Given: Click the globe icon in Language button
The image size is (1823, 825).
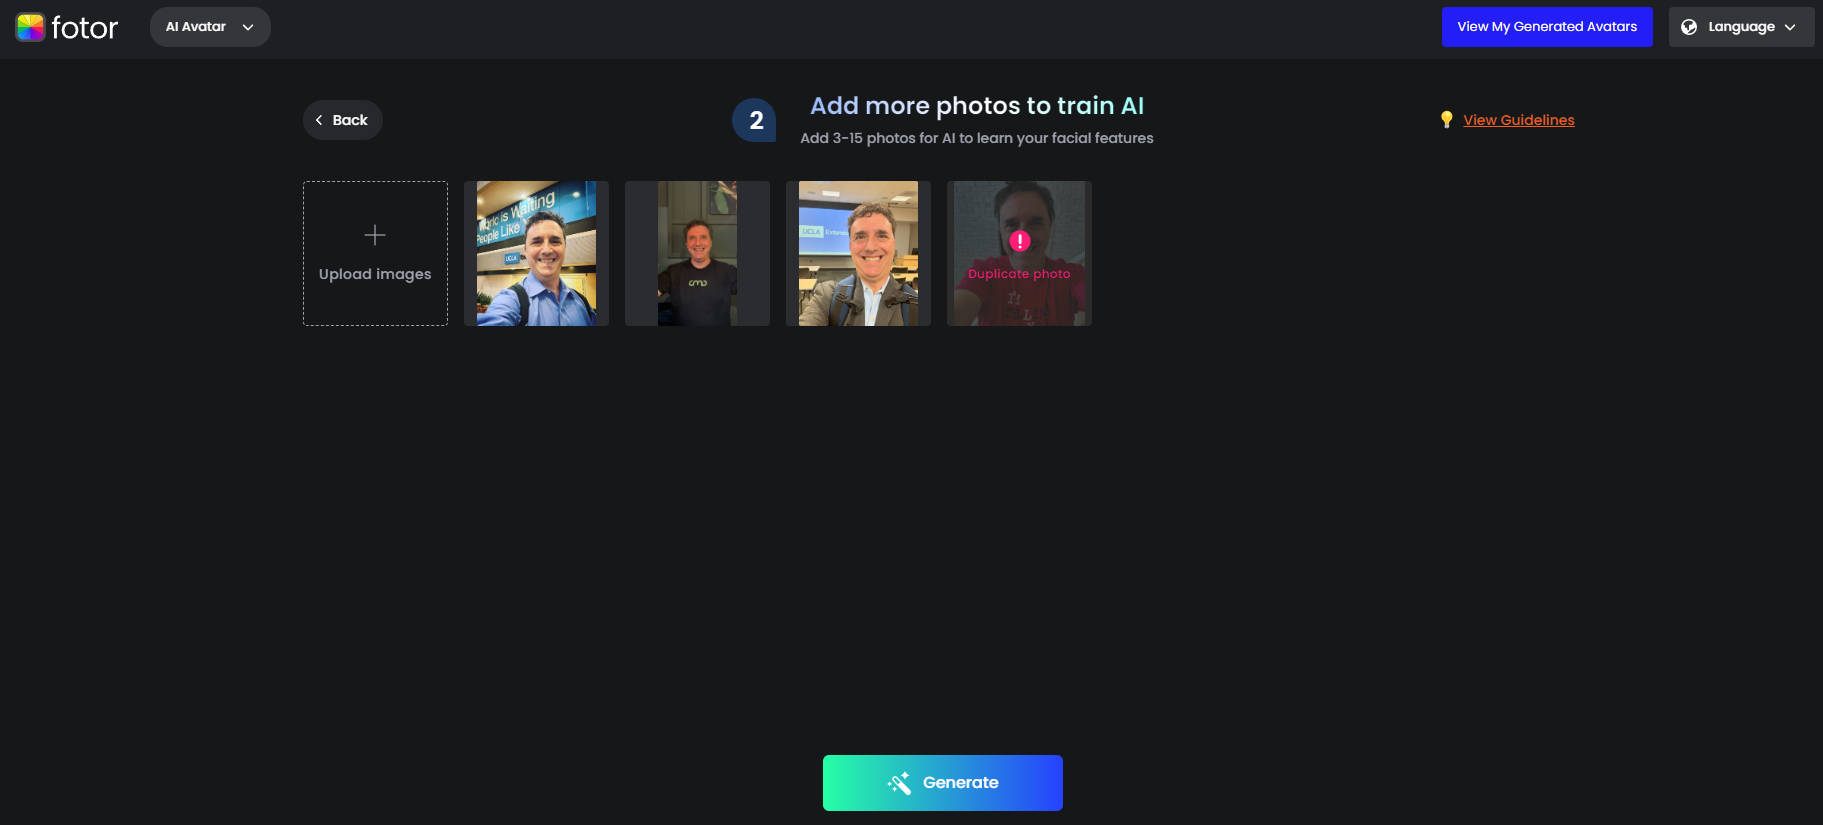Looking at the screenshot, I should pos(1689,27).
